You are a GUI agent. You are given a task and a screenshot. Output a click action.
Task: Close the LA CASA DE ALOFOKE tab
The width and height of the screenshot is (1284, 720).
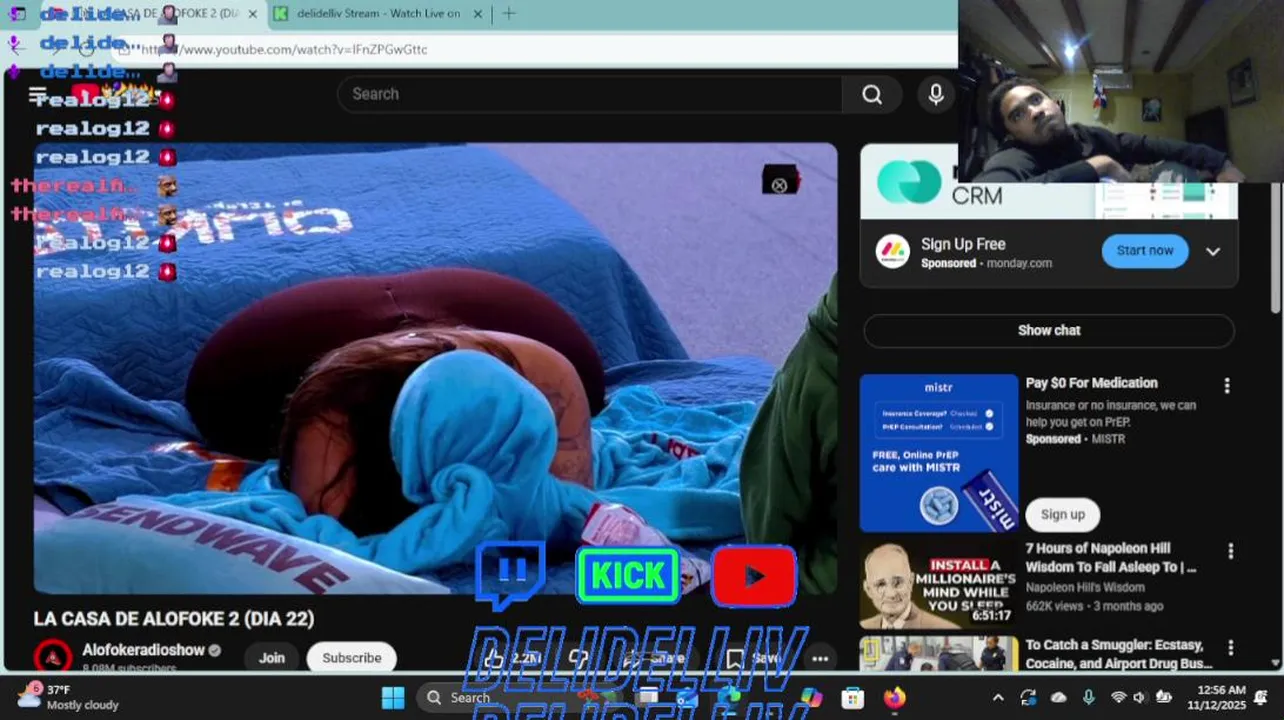click(252, 14)
